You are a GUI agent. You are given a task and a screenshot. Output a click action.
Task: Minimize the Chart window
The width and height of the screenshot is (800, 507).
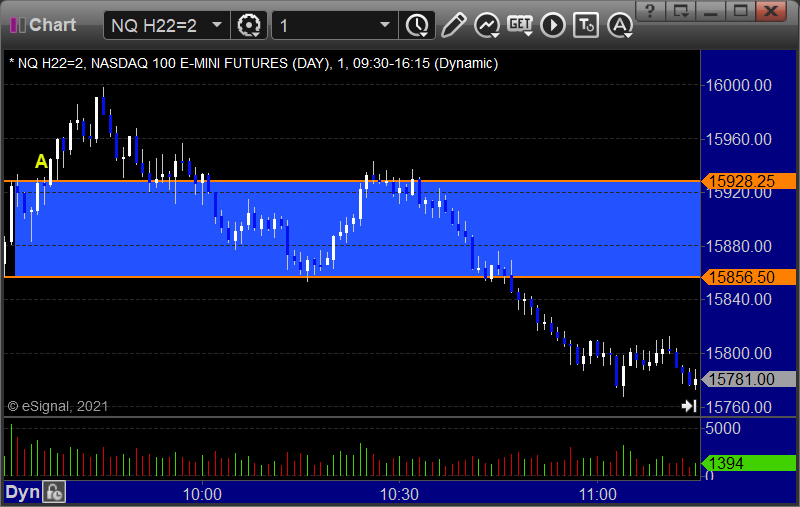711,10
